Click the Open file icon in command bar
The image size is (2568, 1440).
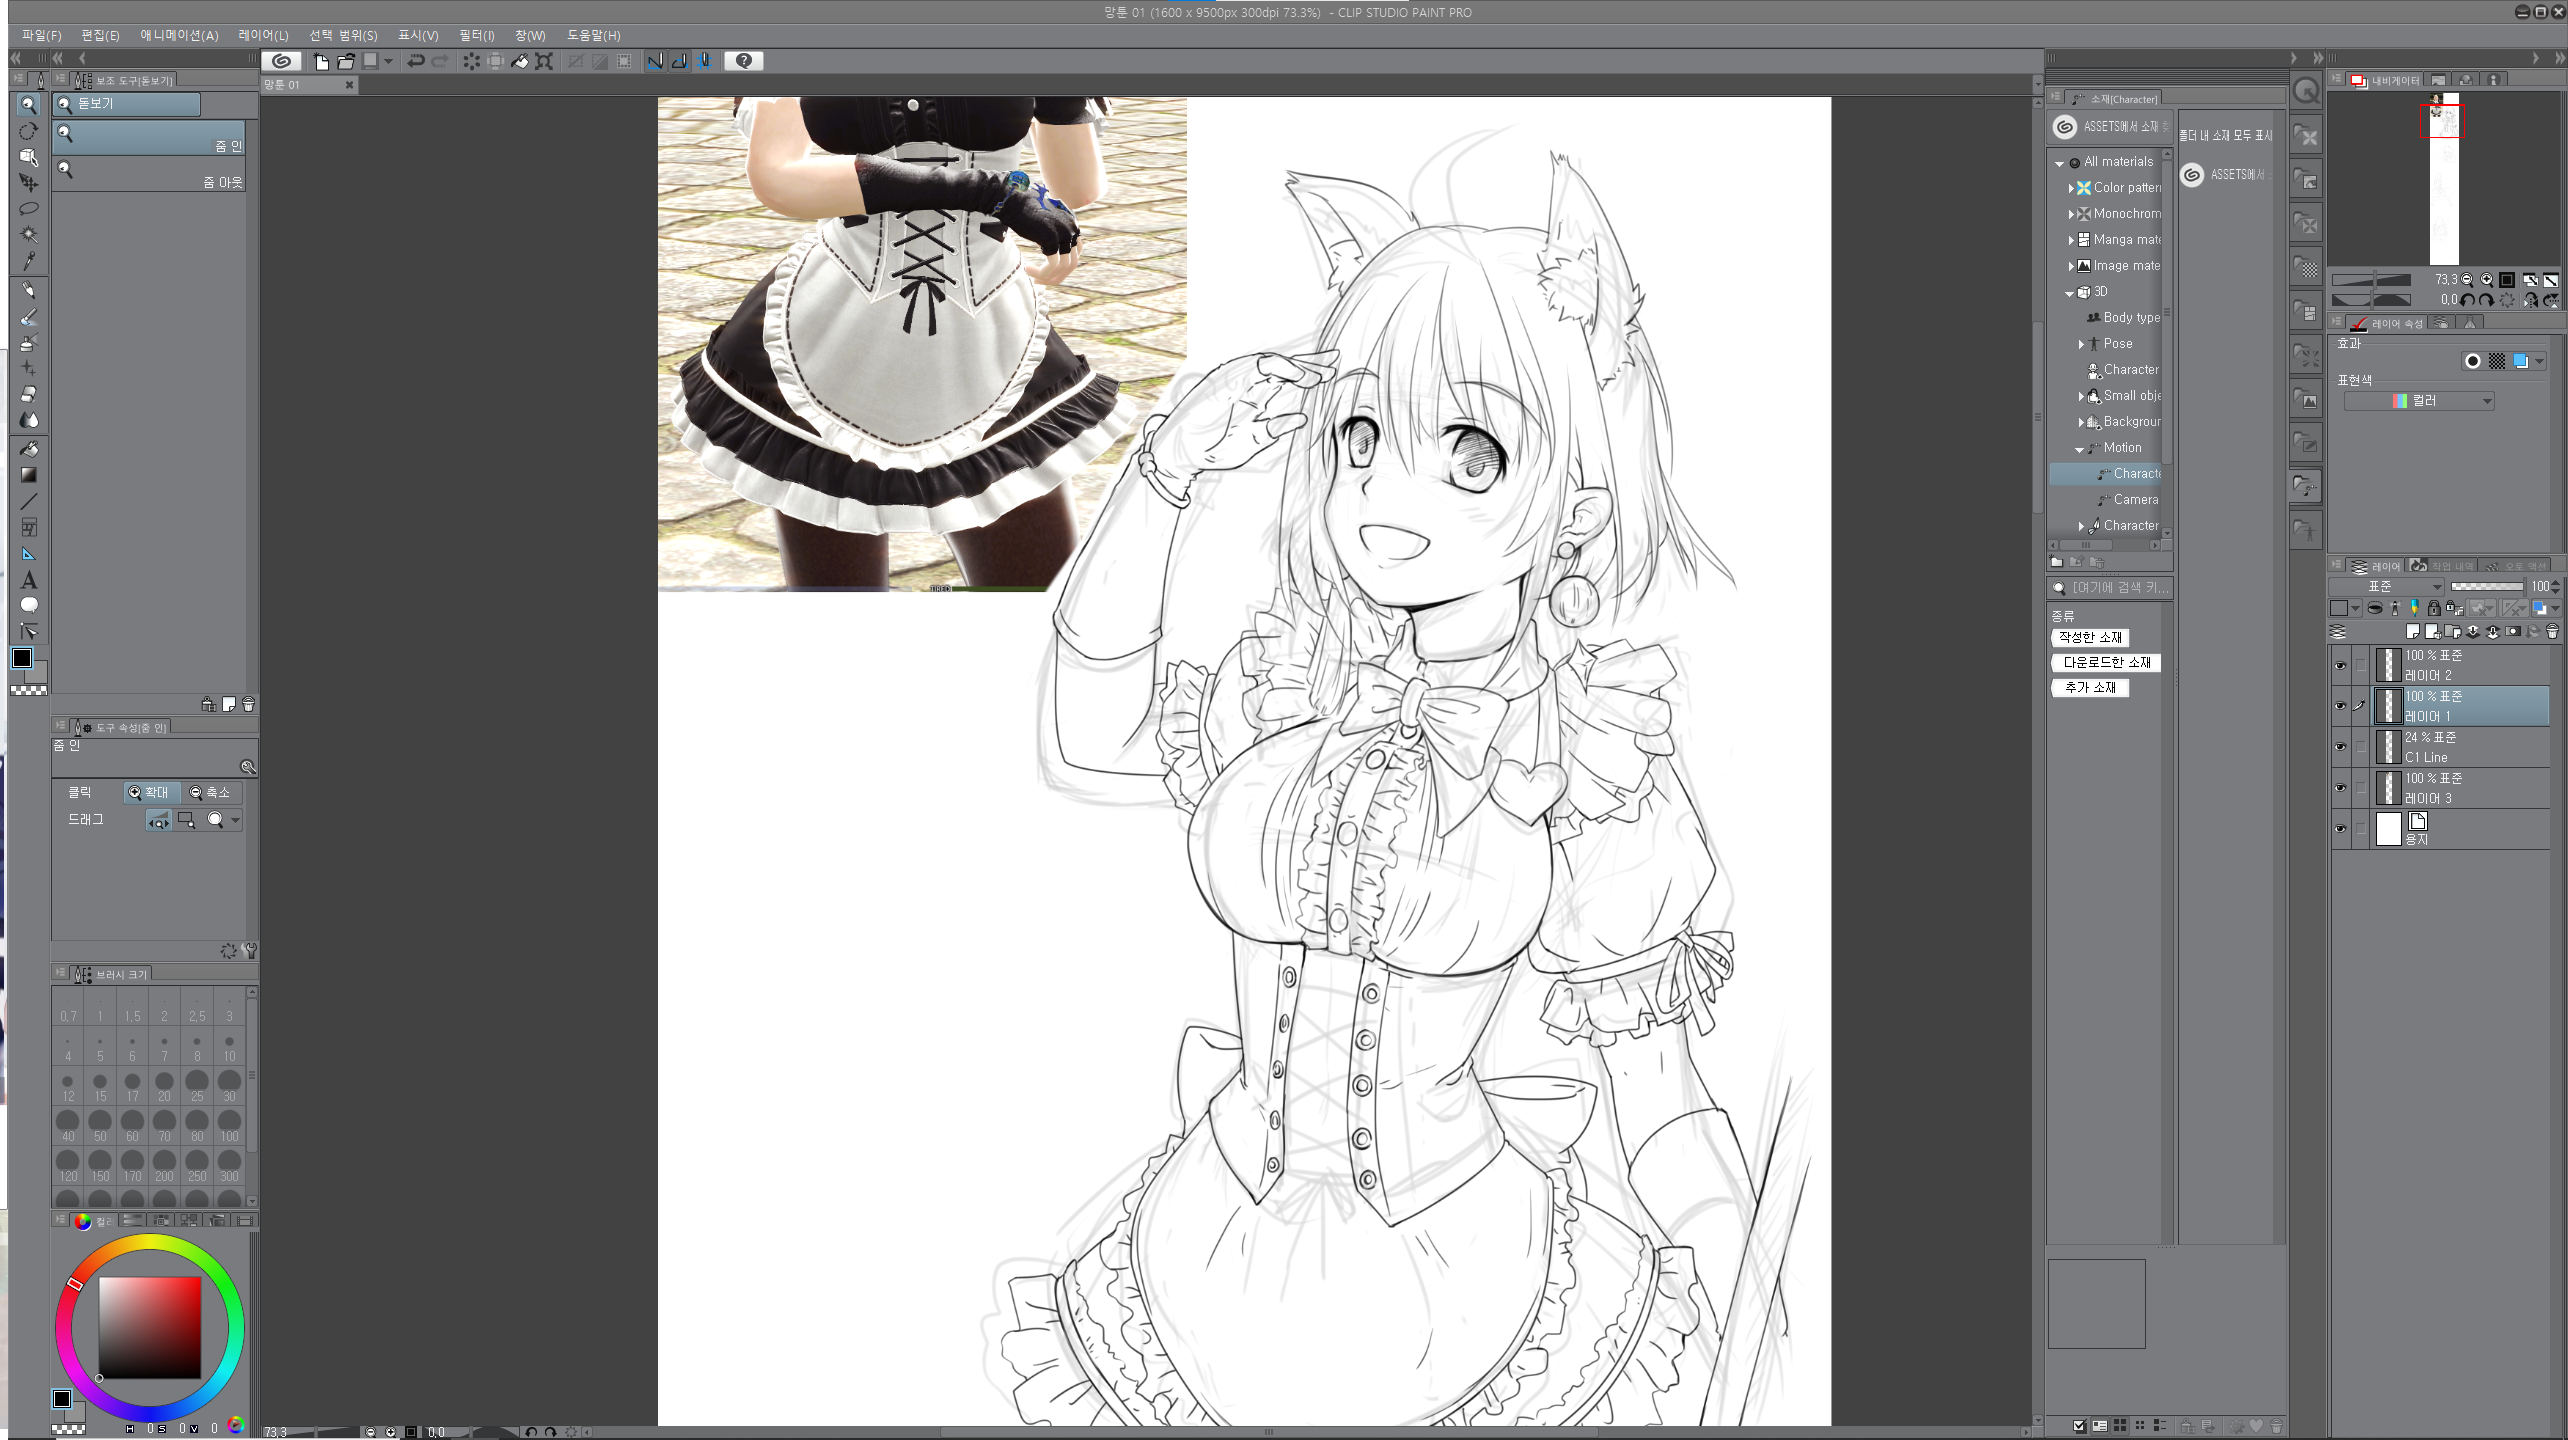pos(345,61)
